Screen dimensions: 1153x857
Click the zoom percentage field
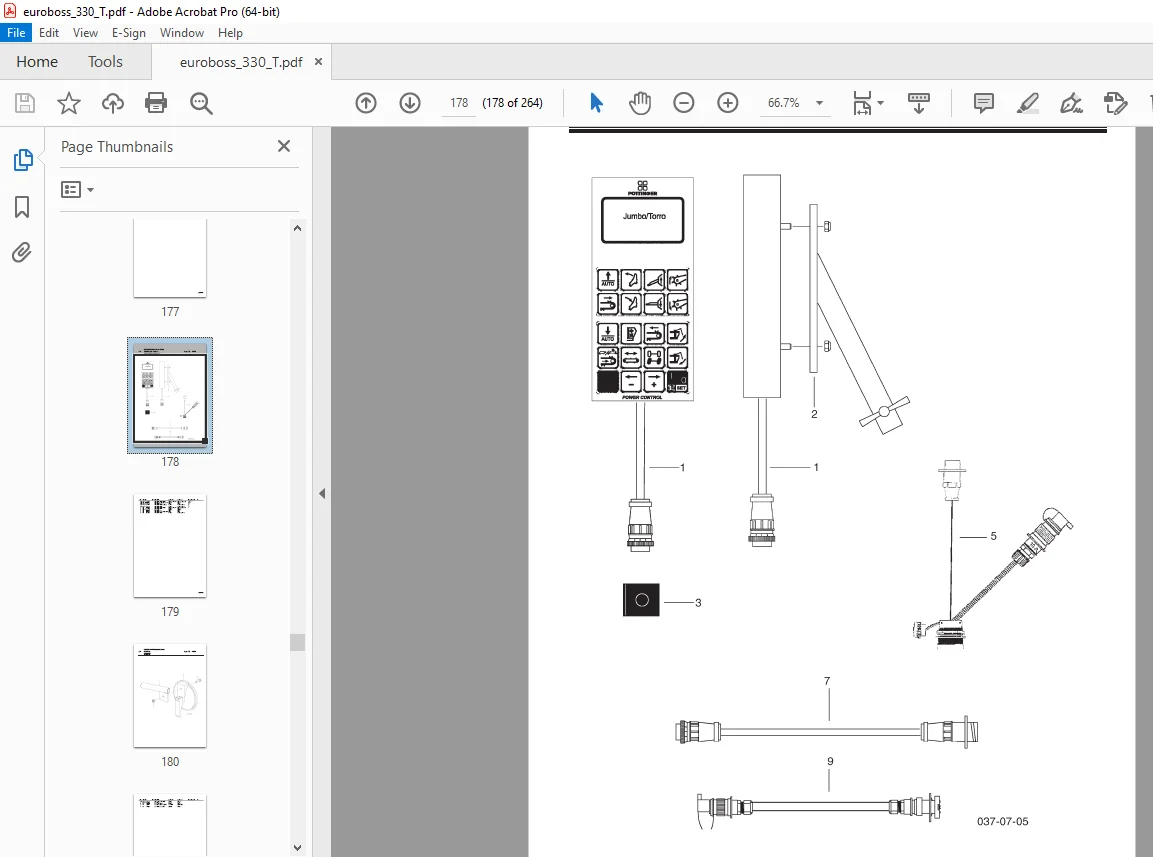[784, 103]
